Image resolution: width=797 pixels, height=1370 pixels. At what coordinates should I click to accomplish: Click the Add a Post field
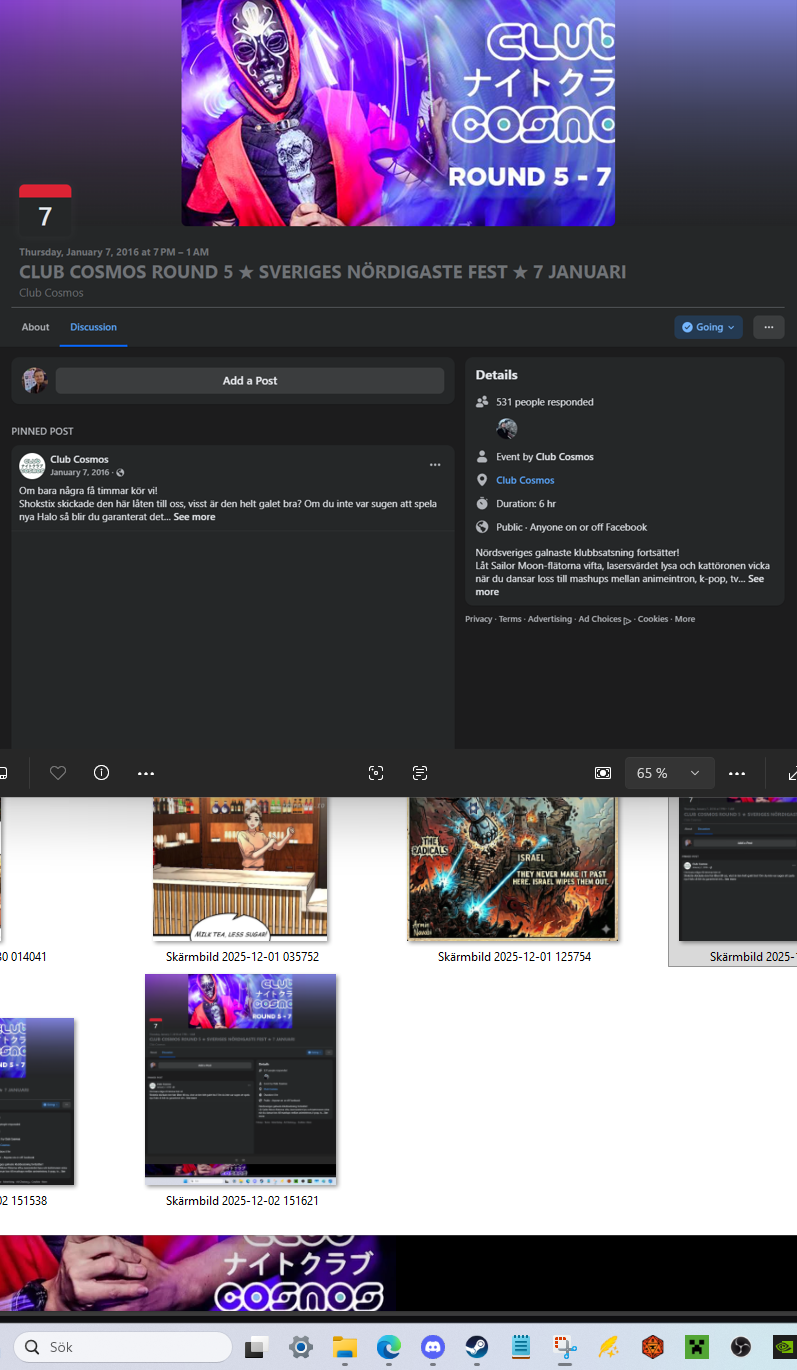[250, 381]
